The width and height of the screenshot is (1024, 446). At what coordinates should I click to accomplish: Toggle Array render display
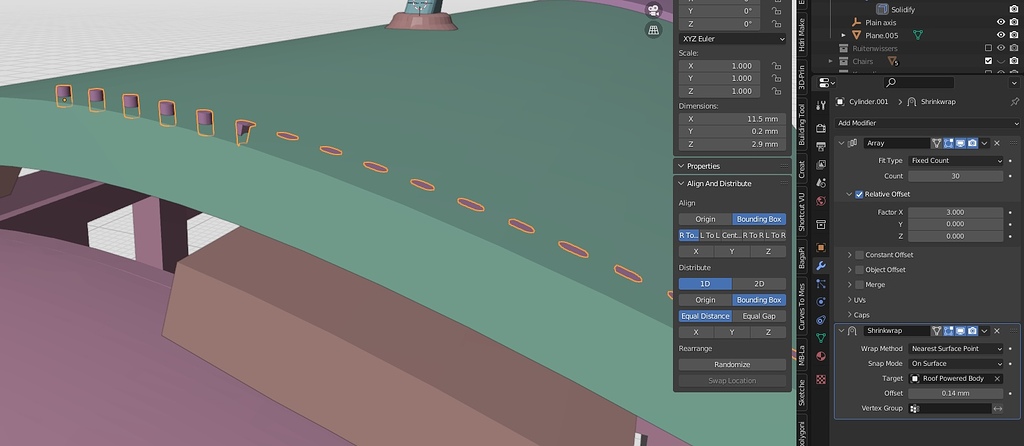pyautogui.click(x=972, y=143)
